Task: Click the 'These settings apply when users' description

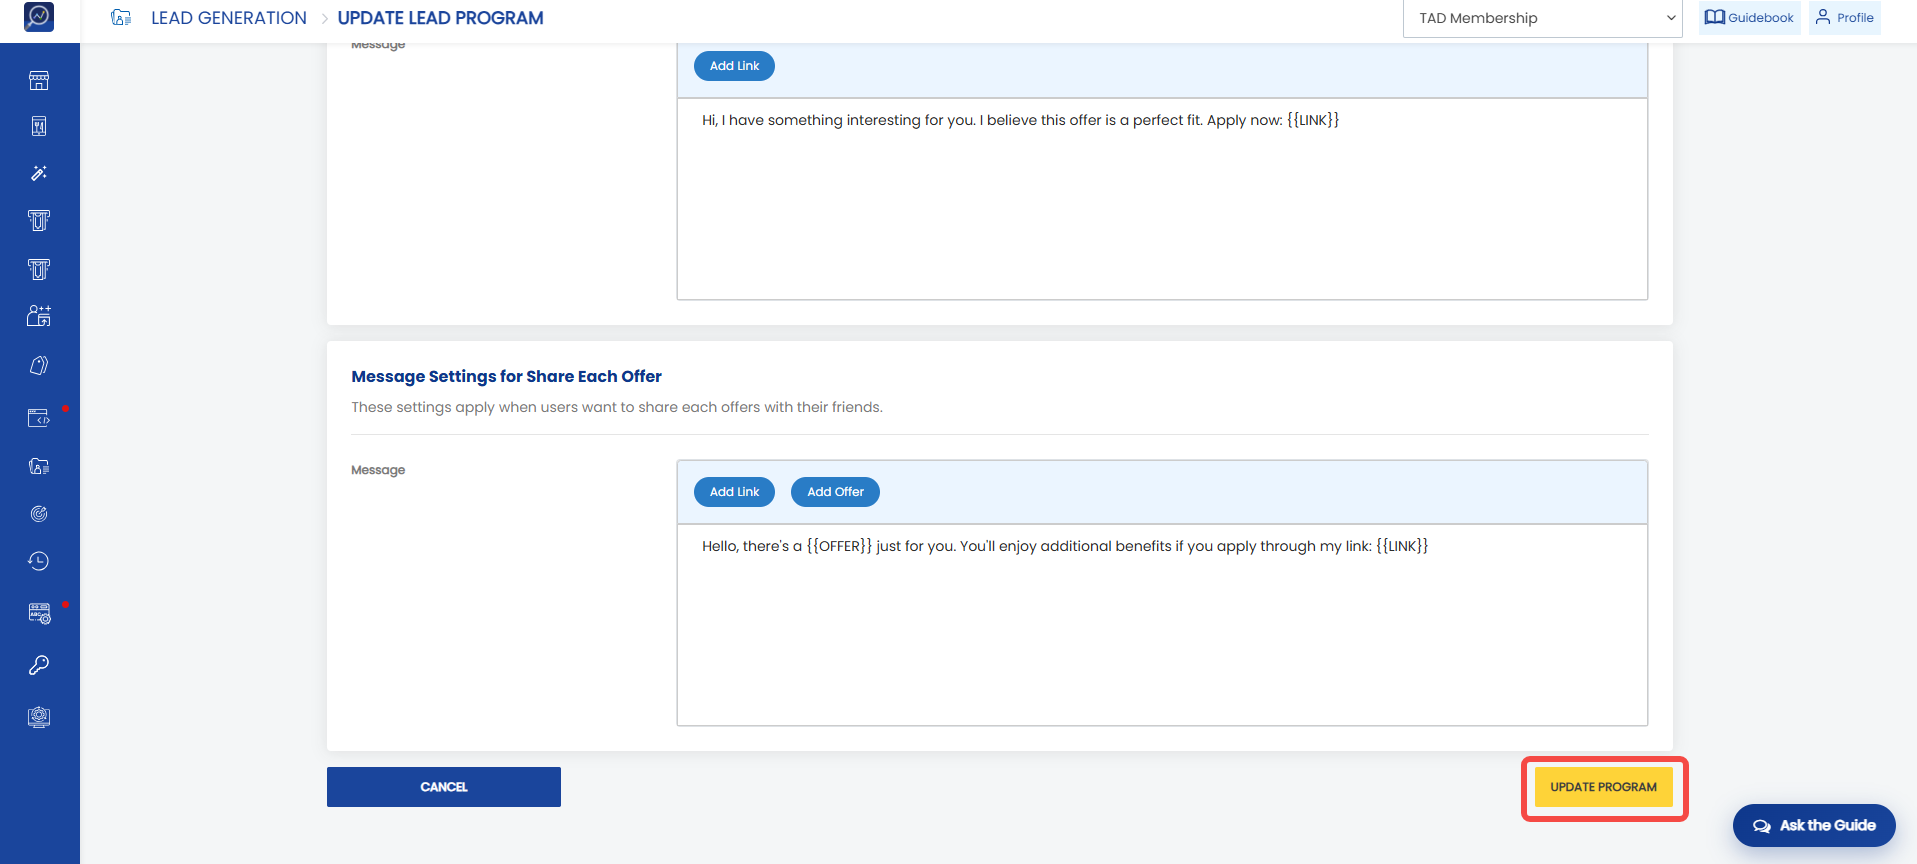Action: click(x=617, y=407)
